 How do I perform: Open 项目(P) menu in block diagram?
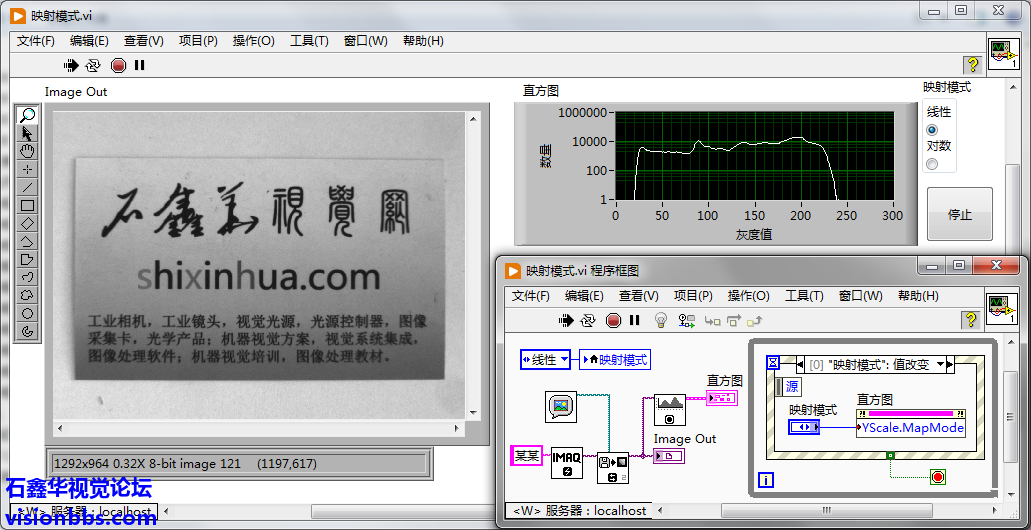[x=693, y=296]
